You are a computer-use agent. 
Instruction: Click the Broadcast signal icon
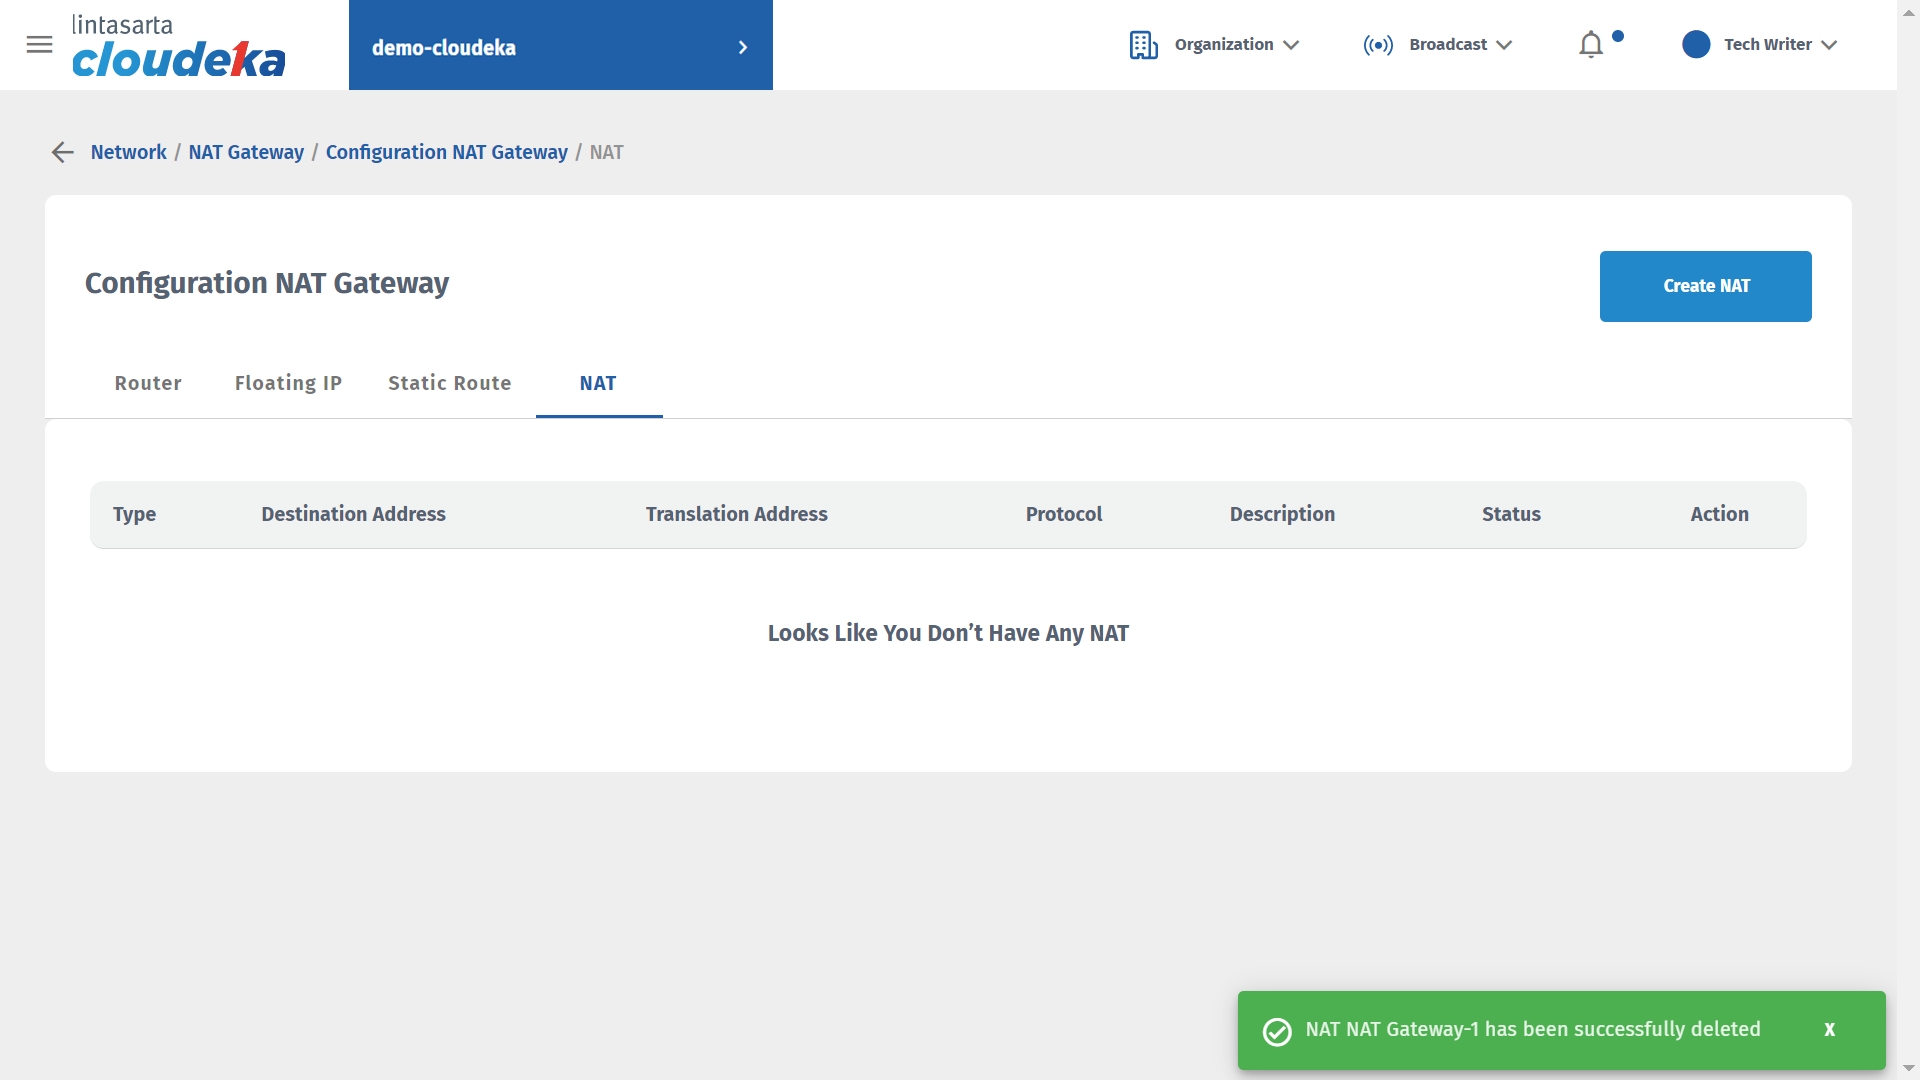(1377, 45)
